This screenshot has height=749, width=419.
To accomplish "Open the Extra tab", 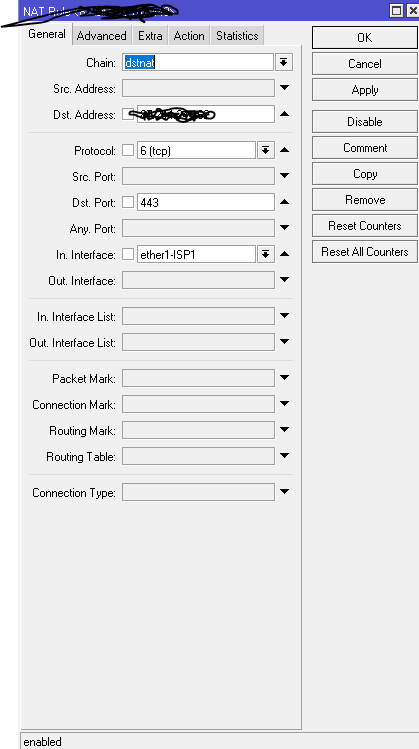I will pos(150,36).
